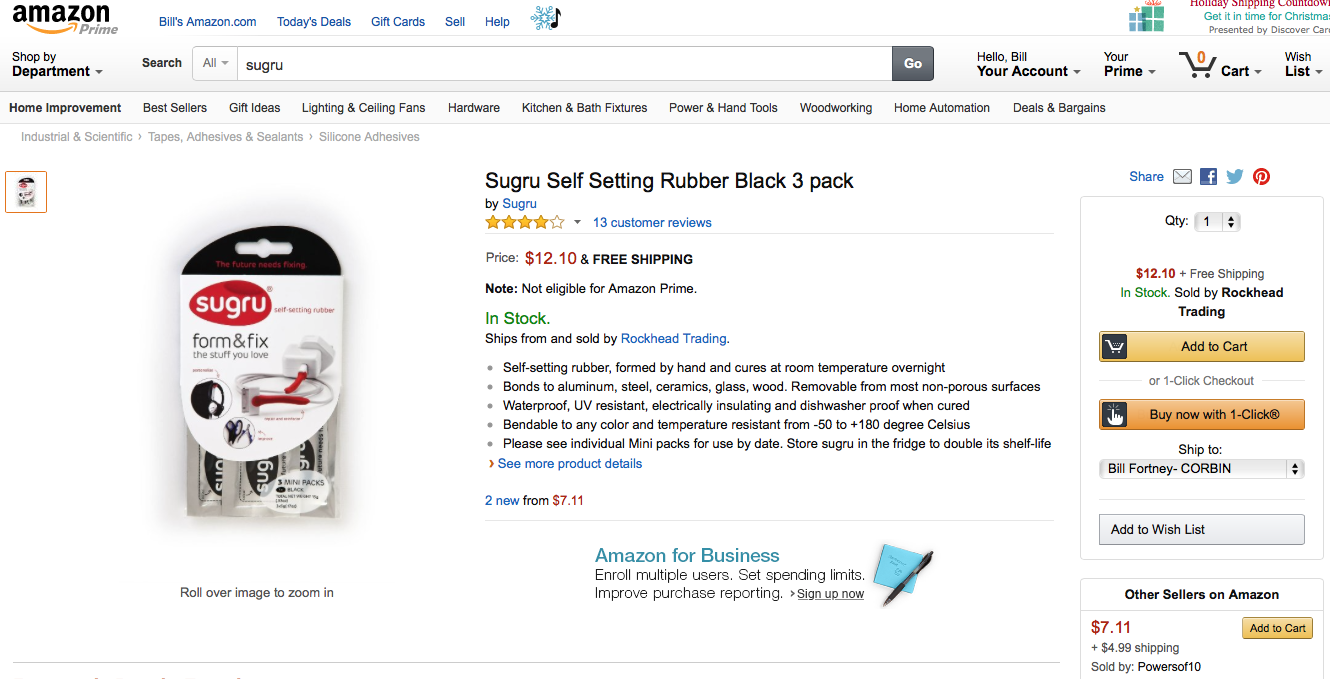Click the Rockhead Trading seller link
1330x679 pixels.
tap(674, 338)
